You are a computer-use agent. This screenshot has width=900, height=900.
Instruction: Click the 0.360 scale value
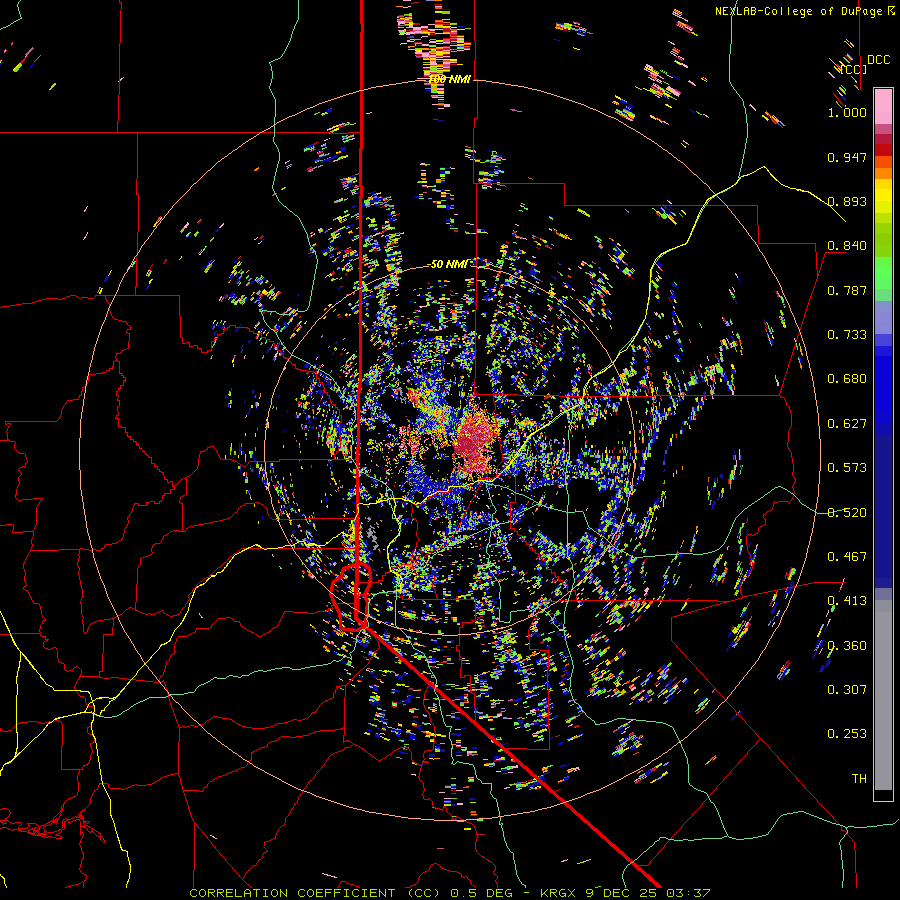click(847, 646)
